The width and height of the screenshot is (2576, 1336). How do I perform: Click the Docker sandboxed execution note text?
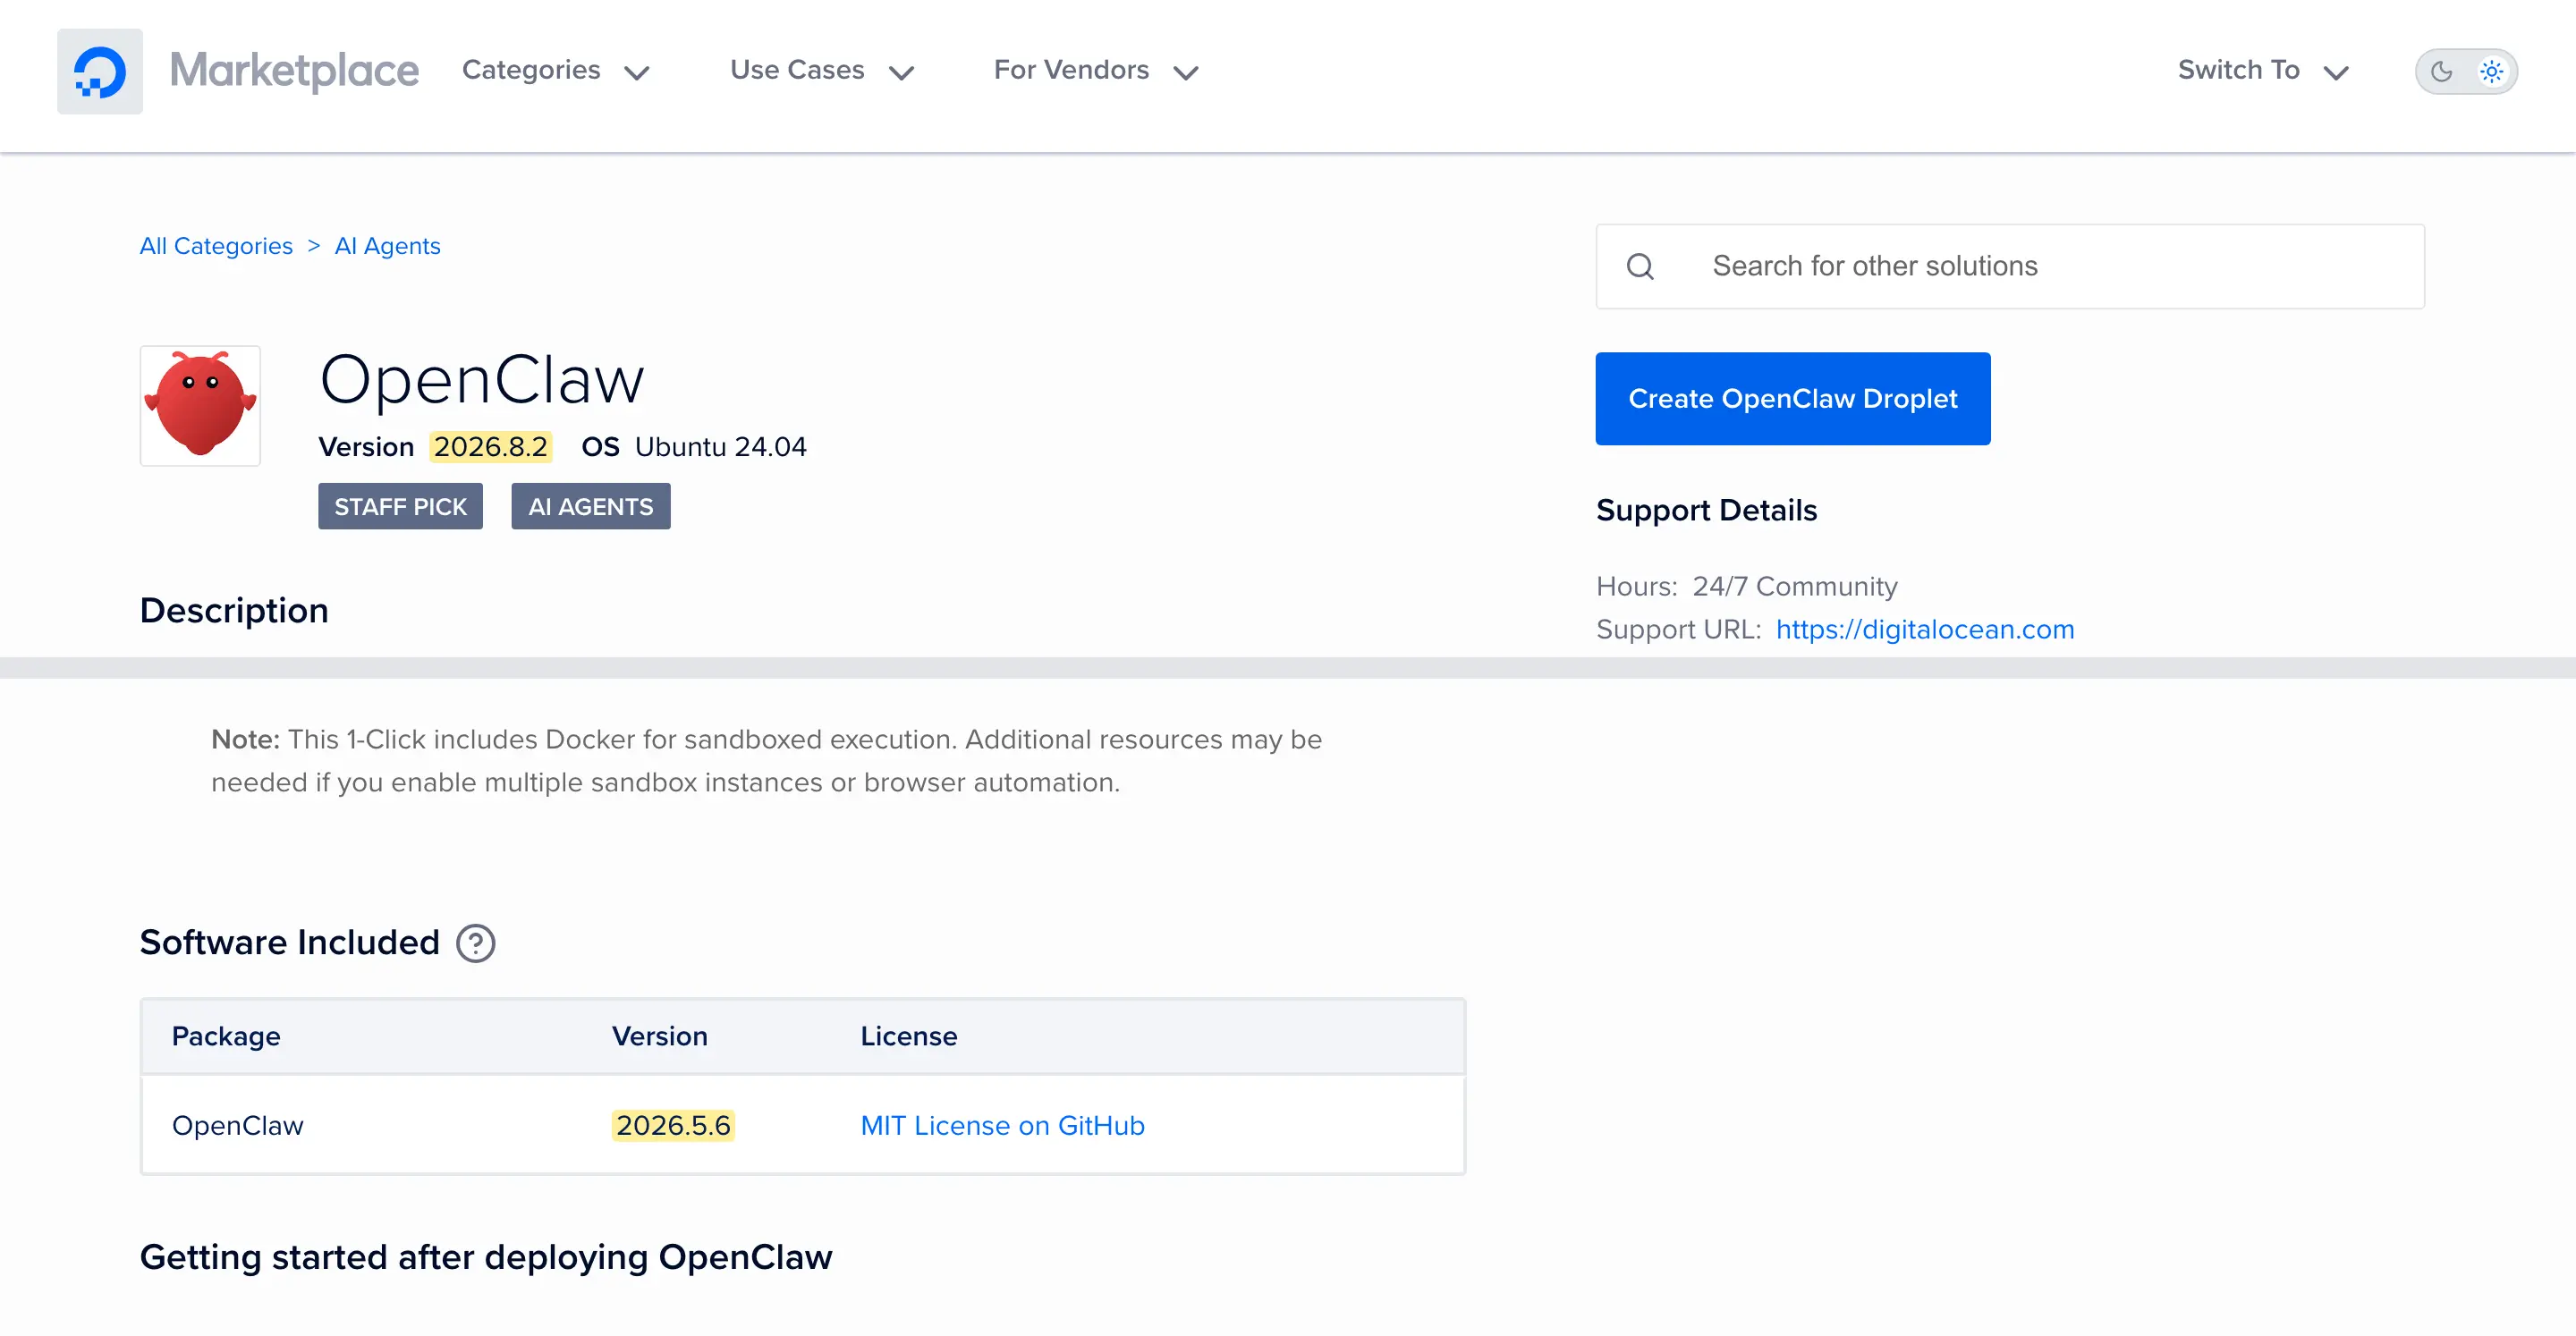pyautogui.click(x=766, y=760)
